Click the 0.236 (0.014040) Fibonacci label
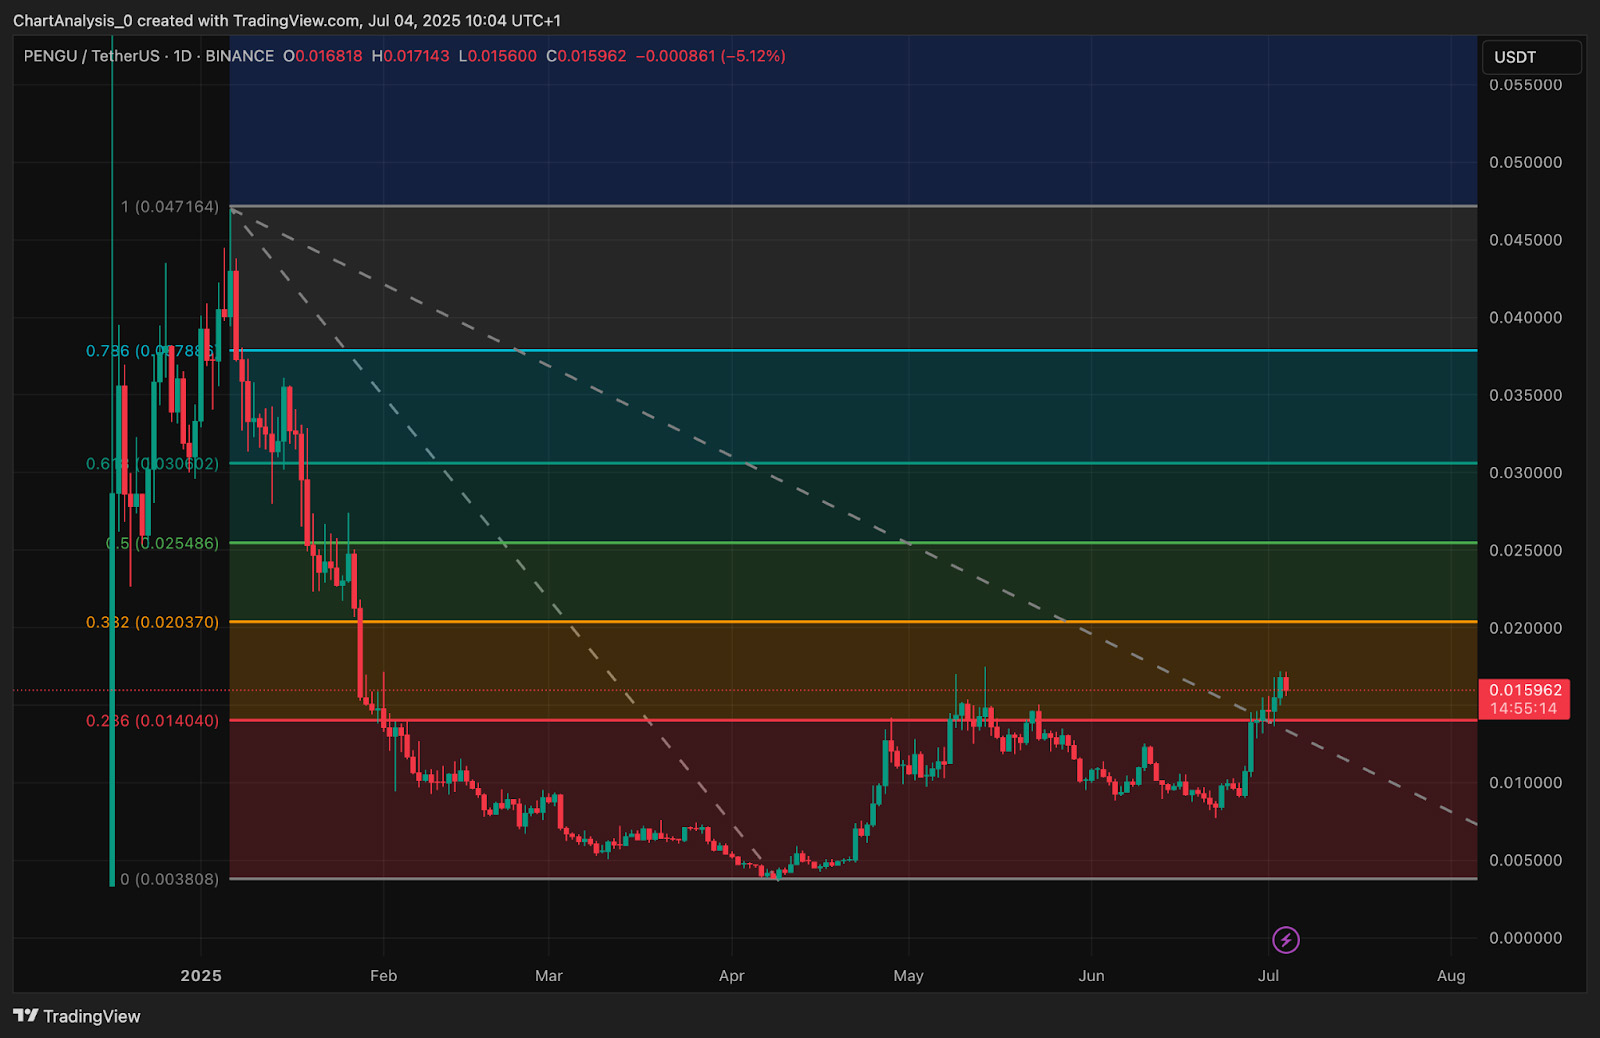The height and width of the screenshot is (1038, 1600). coord(152,721)
